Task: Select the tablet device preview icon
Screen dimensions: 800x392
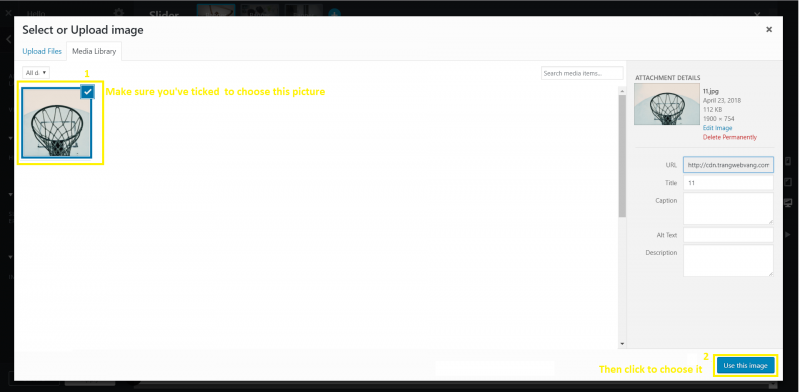Action: pos(788,182)
